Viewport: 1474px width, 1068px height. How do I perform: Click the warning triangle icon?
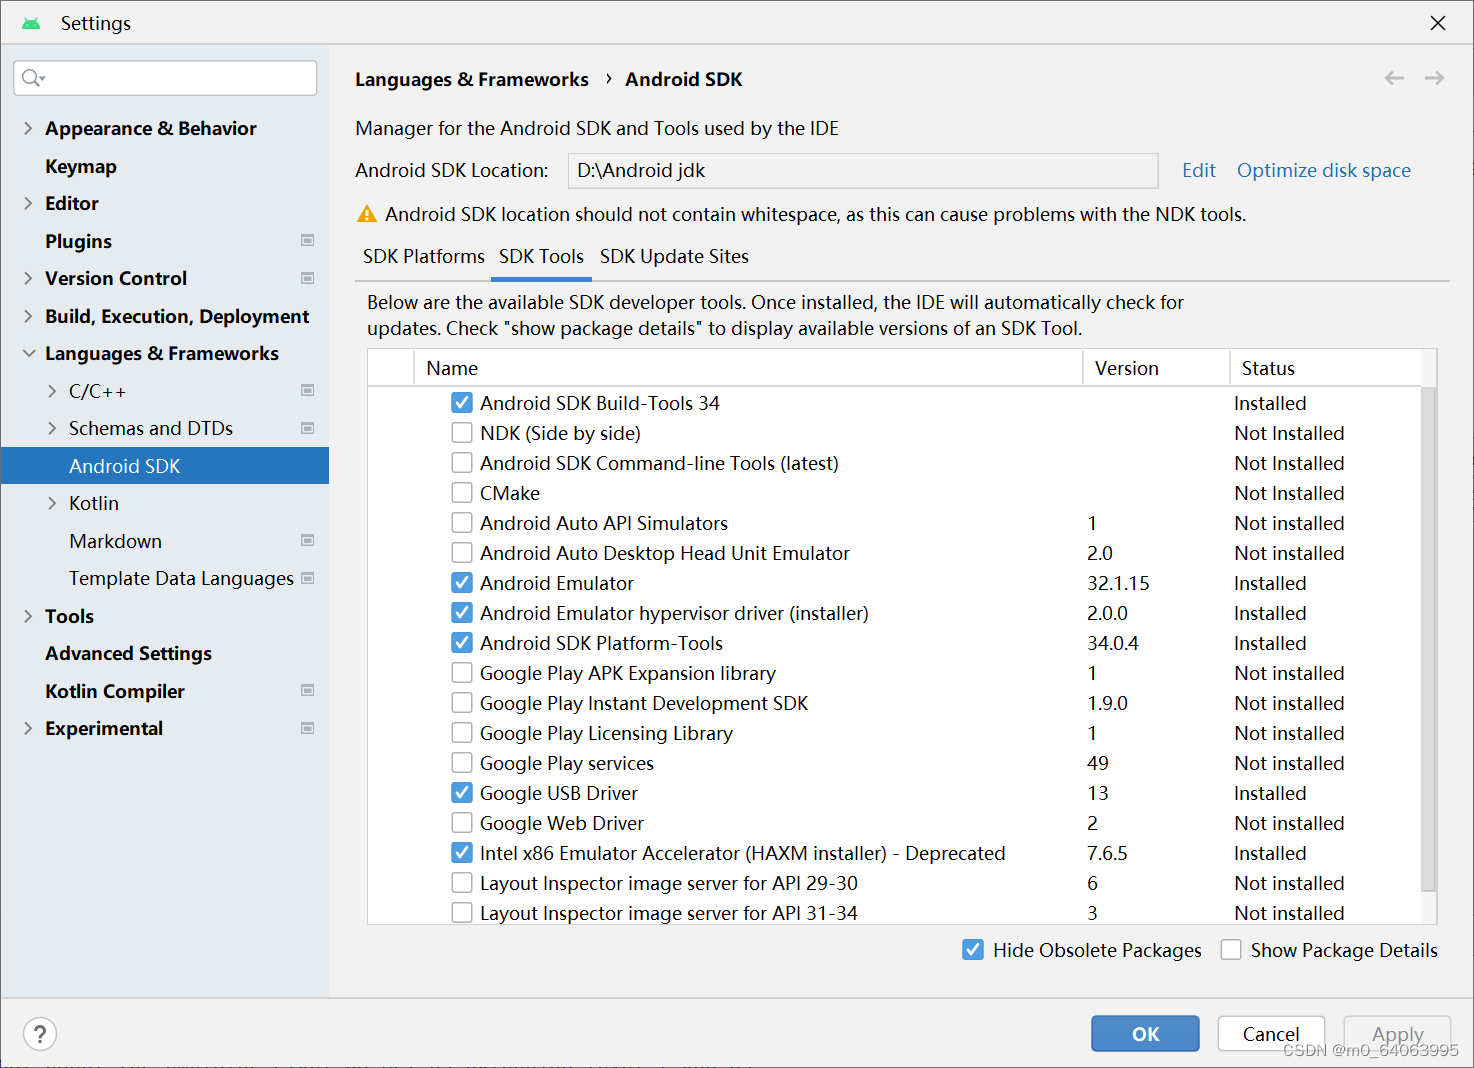coord(367,214)
